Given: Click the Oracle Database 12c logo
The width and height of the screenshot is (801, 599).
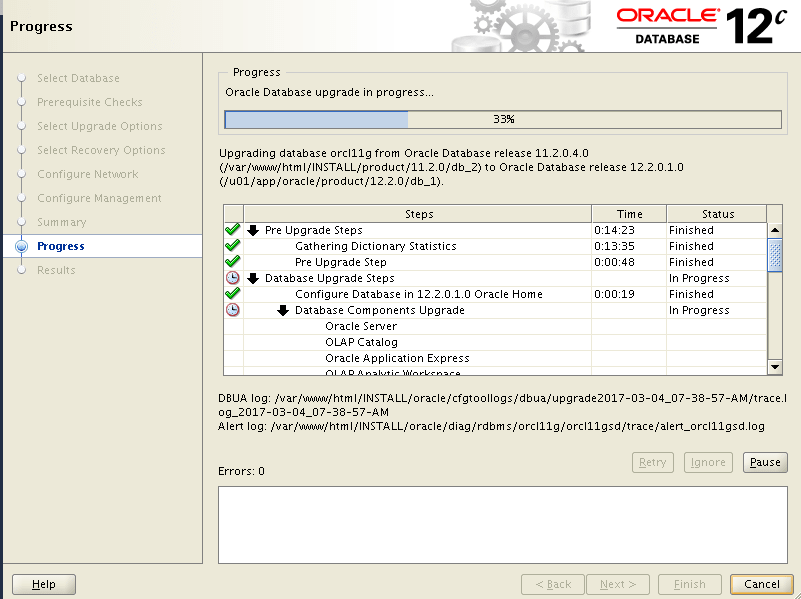Looking at the screenshot, I should click(x=701, y=26).
